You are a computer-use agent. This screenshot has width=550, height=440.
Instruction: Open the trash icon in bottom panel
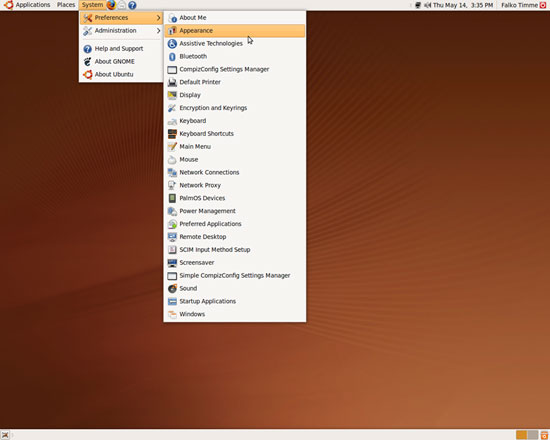544,435
